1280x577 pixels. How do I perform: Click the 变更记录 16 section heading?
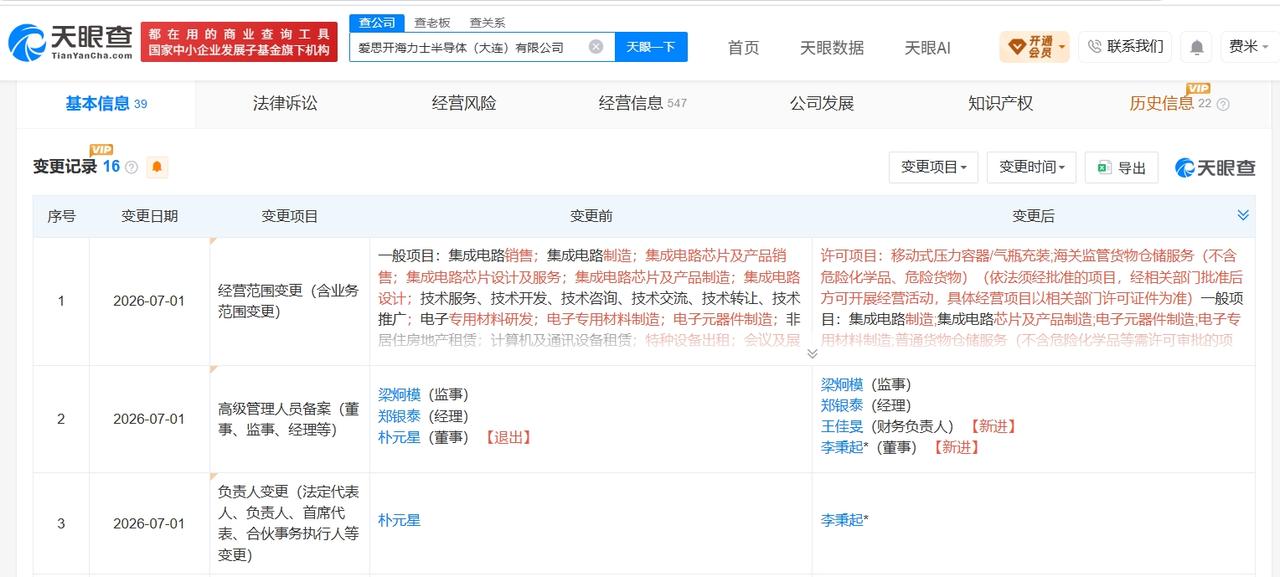tap(76, 167)
